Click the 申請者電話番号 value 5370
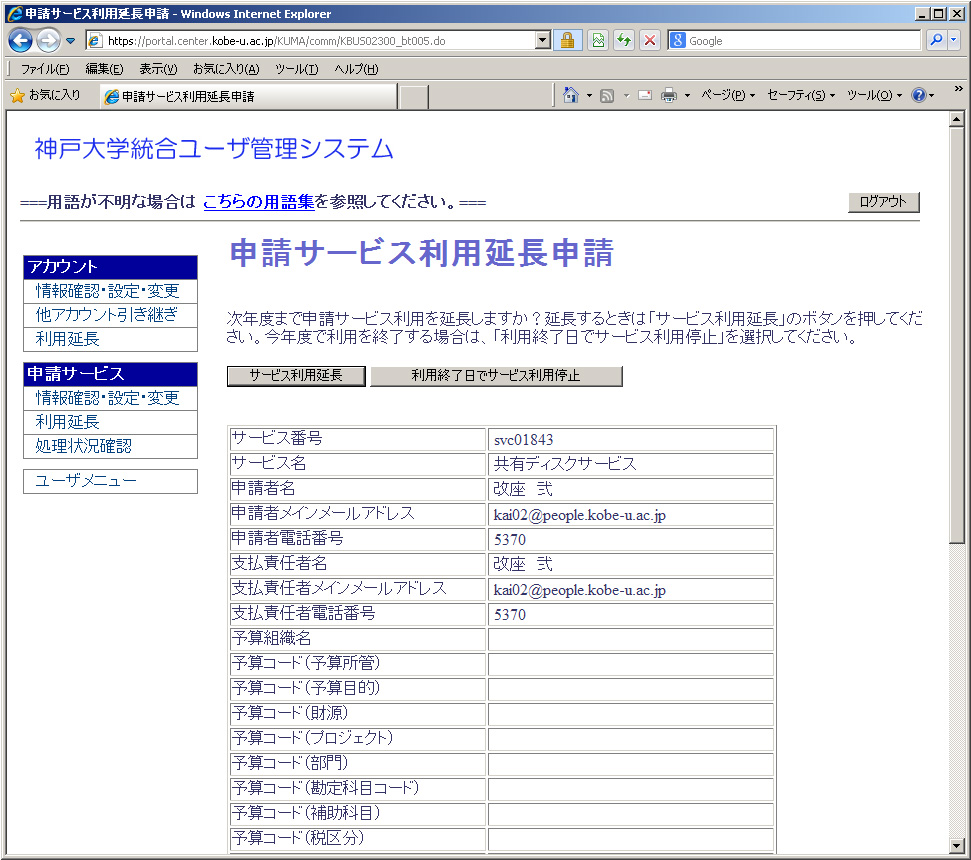The height and width of the screenshot is (860, 971). click(x=510, y=540)
